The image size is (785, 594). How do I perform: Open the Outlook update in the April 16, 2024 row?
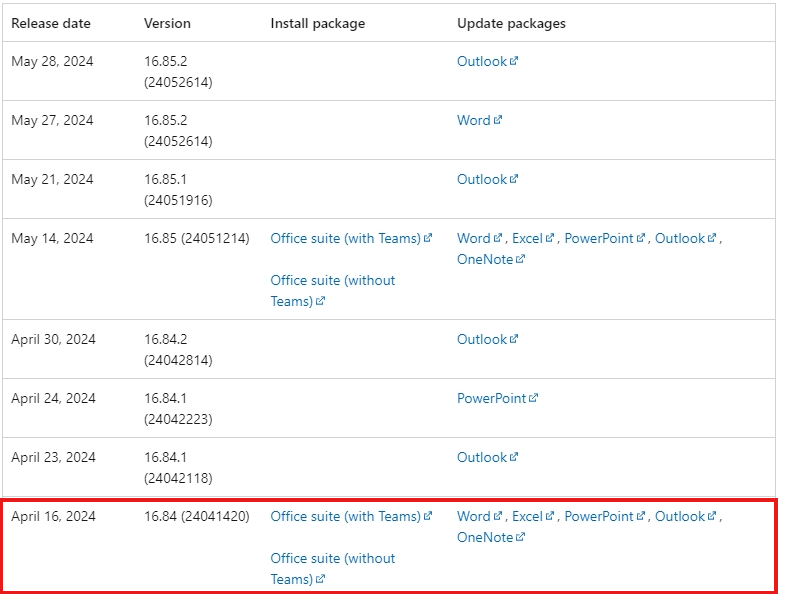point(685,516)
